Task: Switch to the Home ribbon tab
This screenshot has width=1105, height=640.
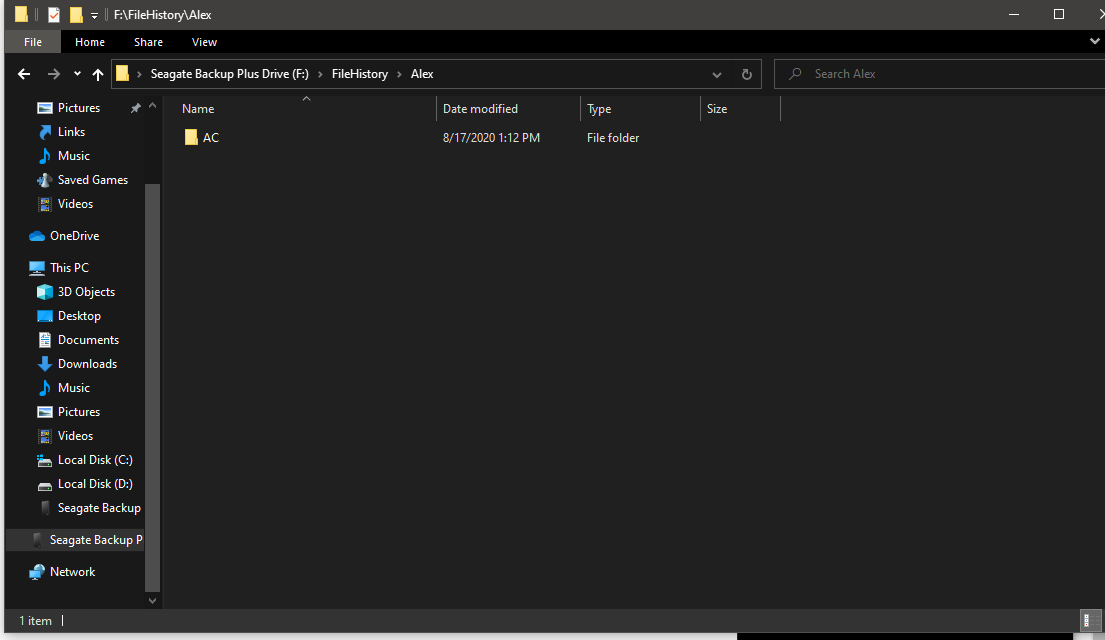Action: tap(89, 42)
